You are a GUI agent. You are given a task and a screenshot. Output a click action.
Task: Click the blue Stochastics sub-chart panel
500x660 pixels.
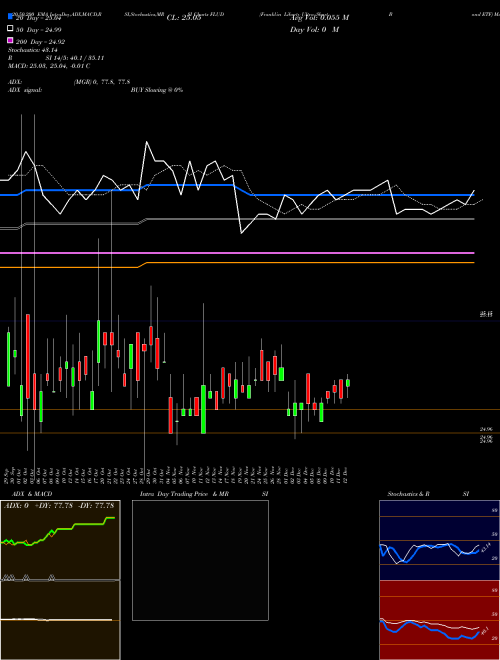439,540
